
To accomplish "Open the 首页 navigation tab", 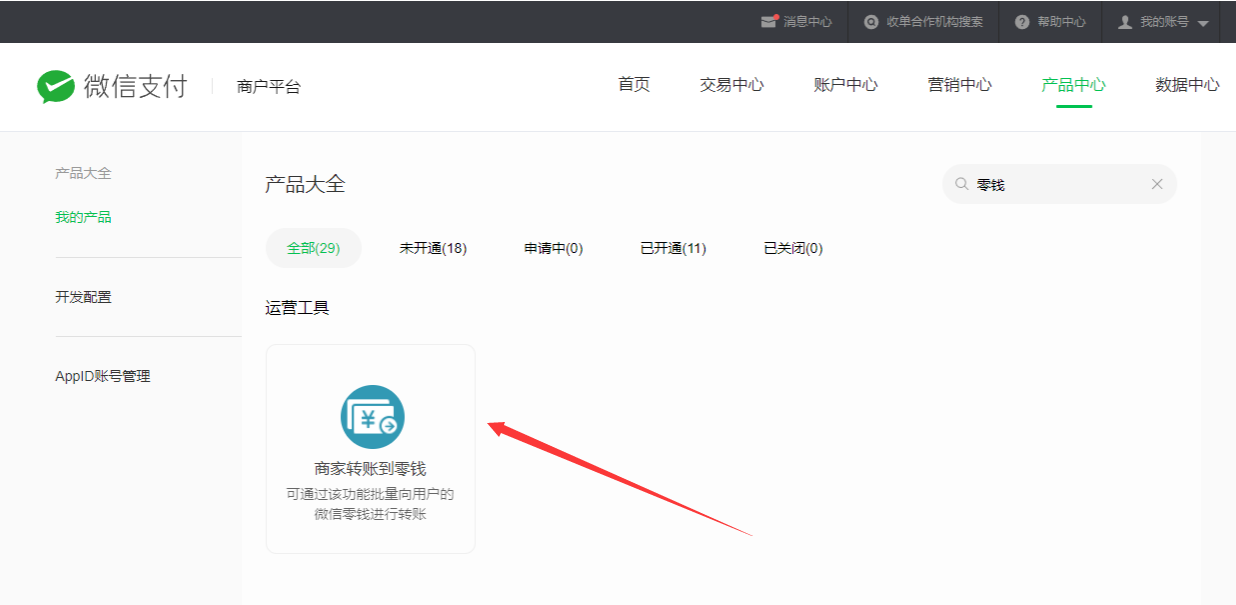I will click(x=634, y=85).
